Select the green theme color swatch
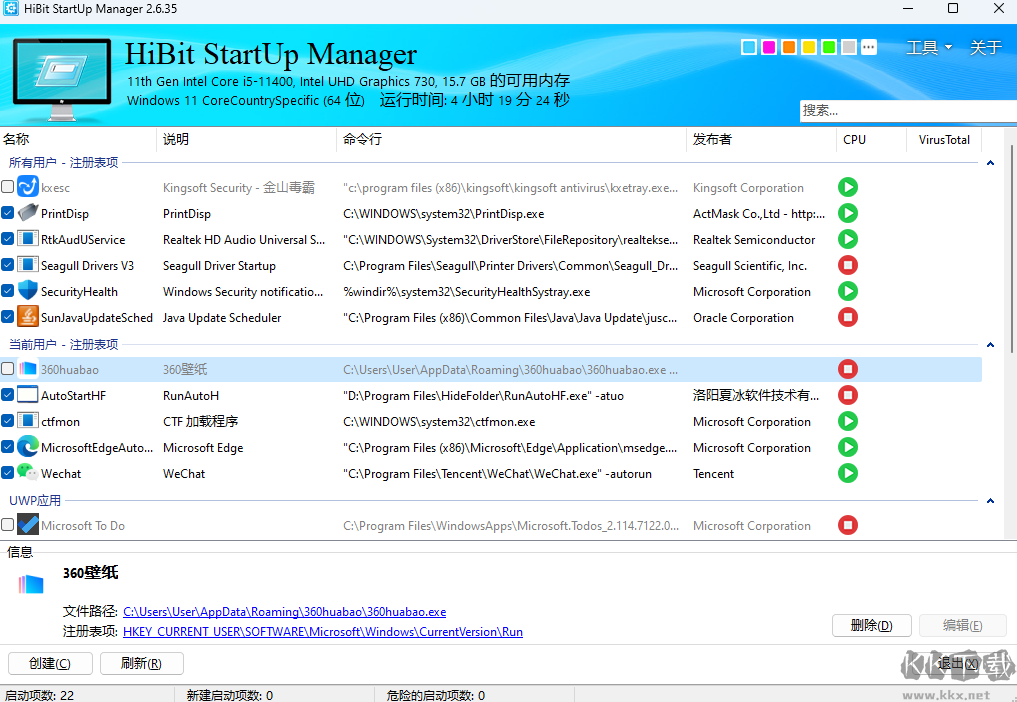The width and height of the screenshot is (1017, 702). pos(829,47)
